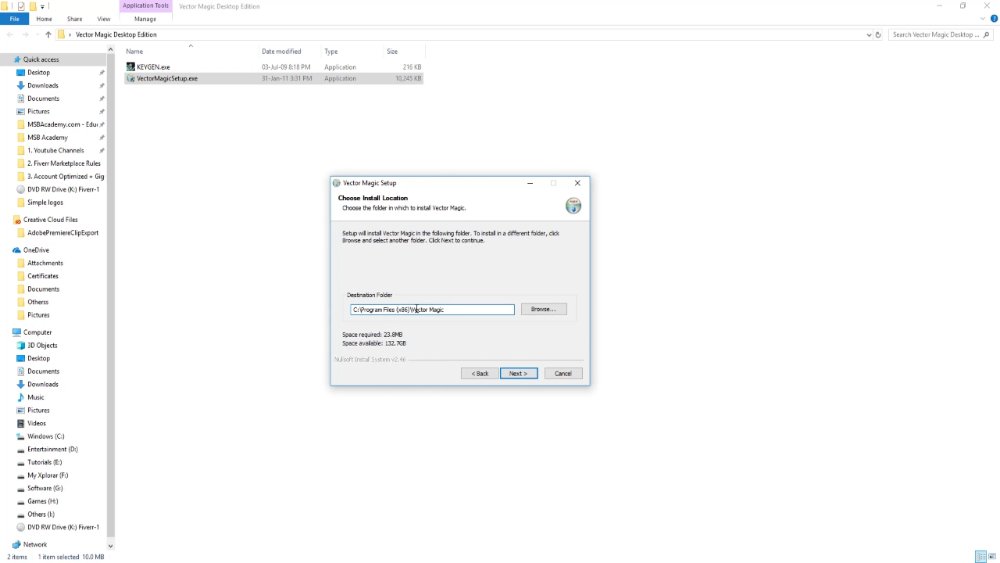Open the View ribbon tab
This screenshot has width=1000, height=563.
[x=103, y=19]
